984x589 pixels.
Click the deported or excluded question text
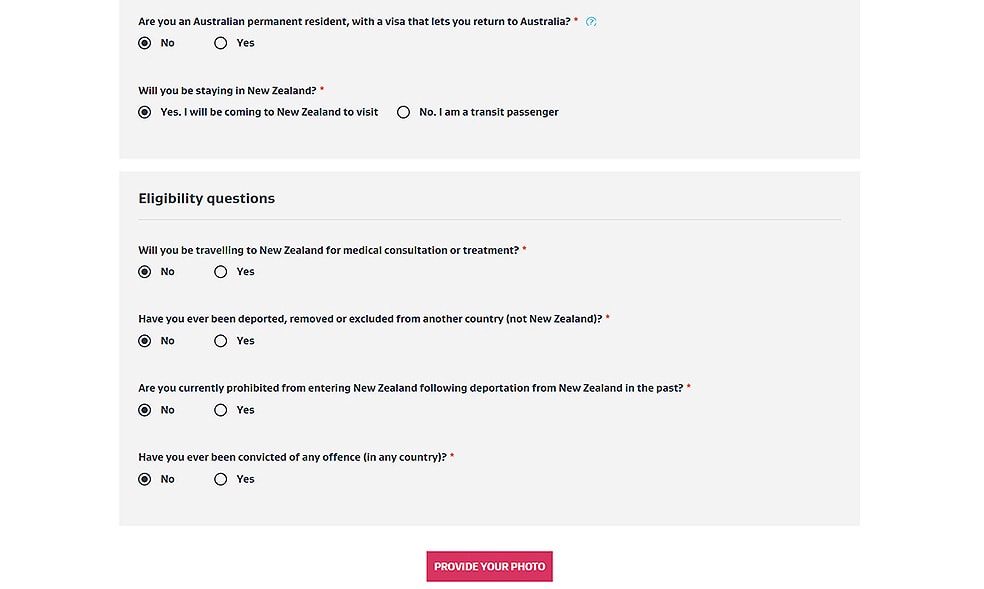coord(370,319)
